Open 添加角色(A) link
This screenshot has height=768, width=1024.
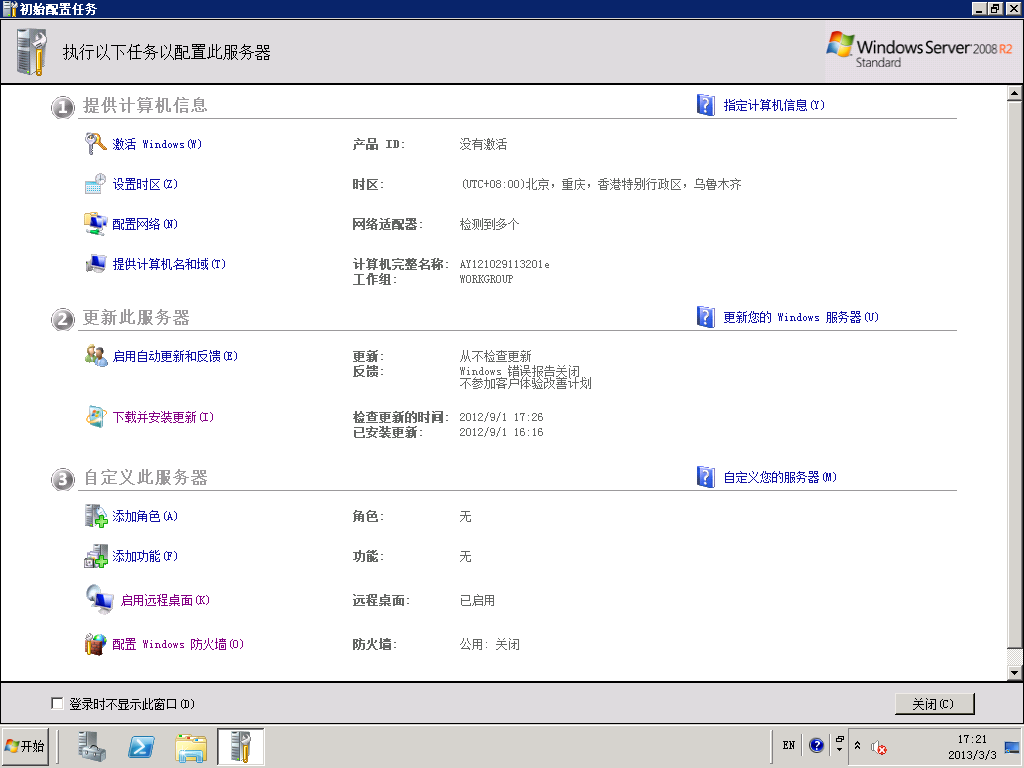click(145, 516)
